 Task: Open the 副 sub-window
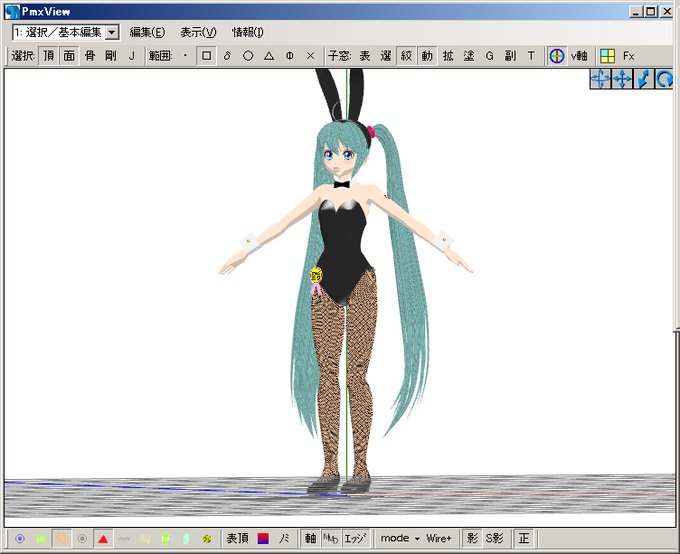point(510,56)
